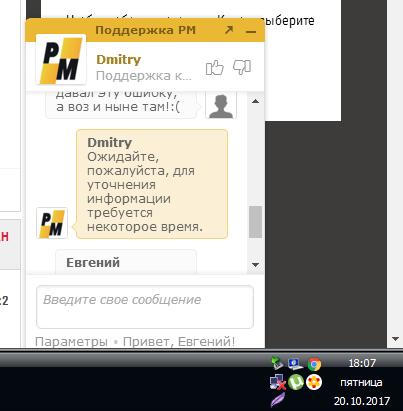Click the Dmitry agent name in header
This screenshot has width=403, height=411.
pyautogui.click(x=119, y=60)
